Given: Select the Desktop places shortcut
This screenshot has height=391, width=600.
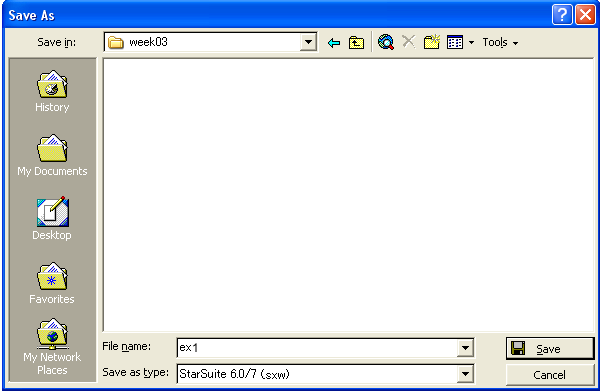Looking at the screenshot, I should coord(52,219).
